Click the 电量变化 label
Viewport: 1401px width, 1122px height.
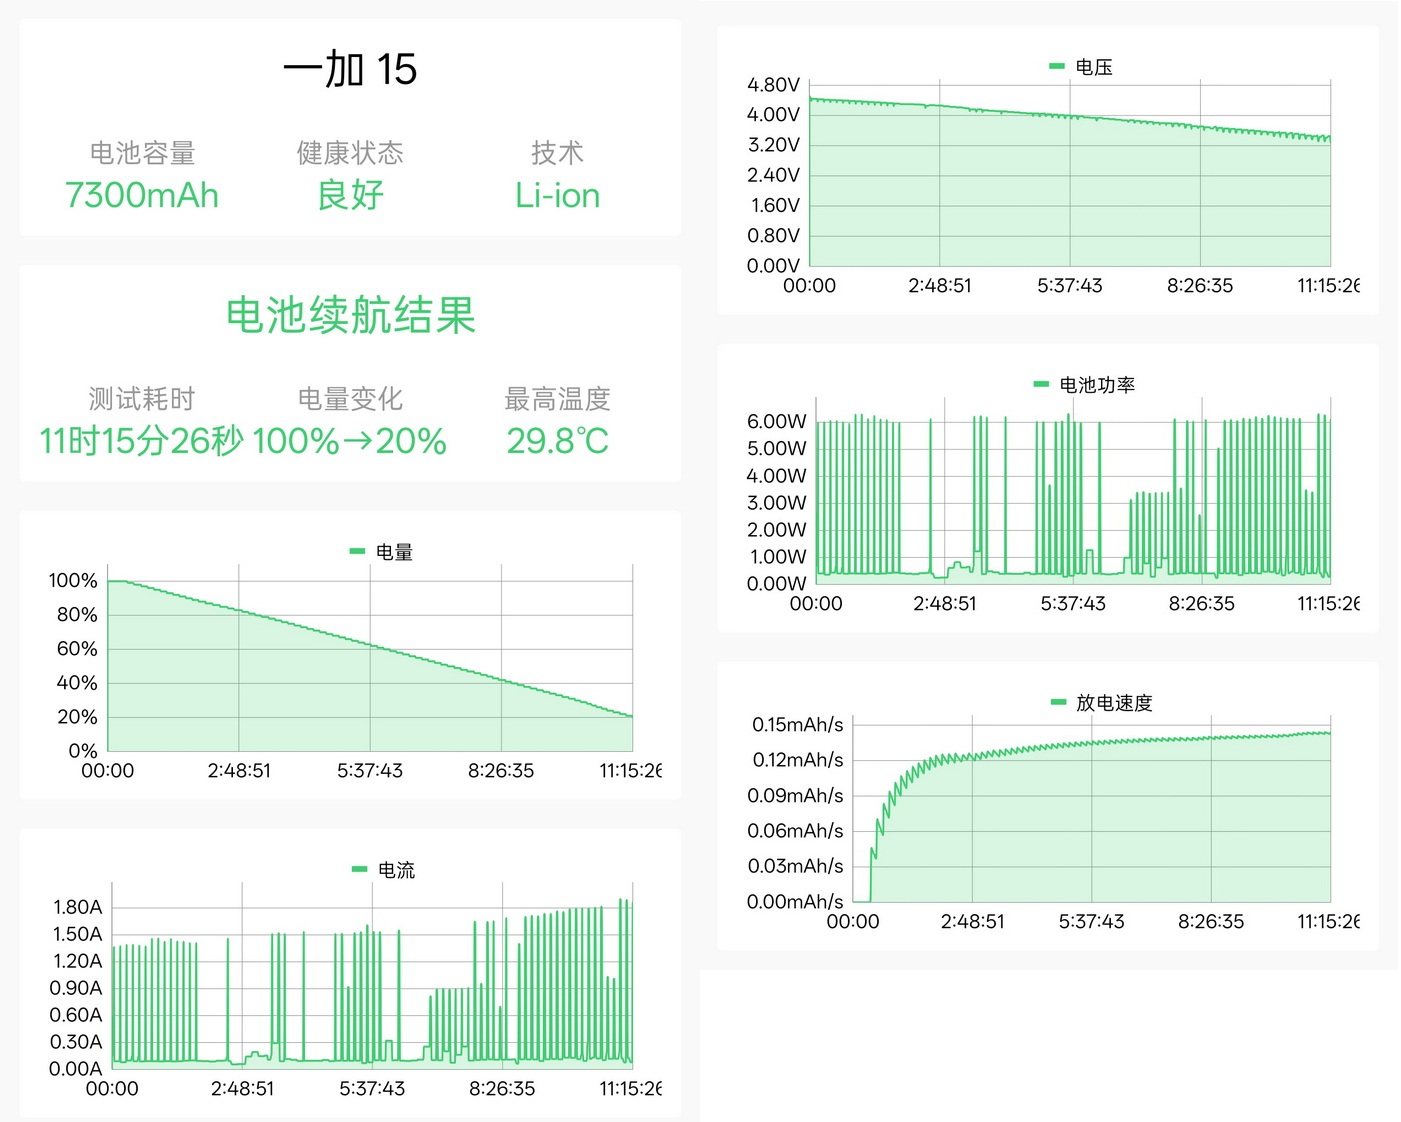click(x=350, y=399)
